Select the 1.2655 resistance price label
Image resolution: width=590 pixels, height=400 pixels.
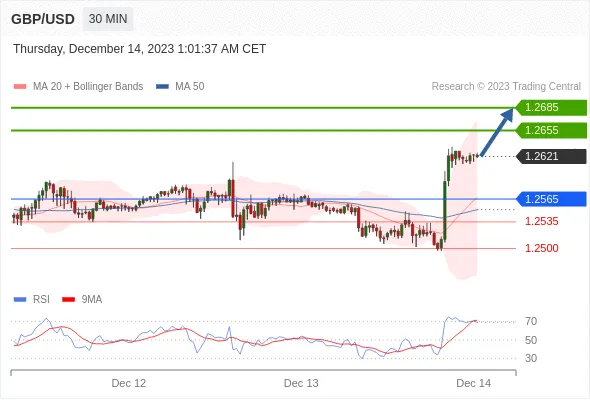click(551, 131)
